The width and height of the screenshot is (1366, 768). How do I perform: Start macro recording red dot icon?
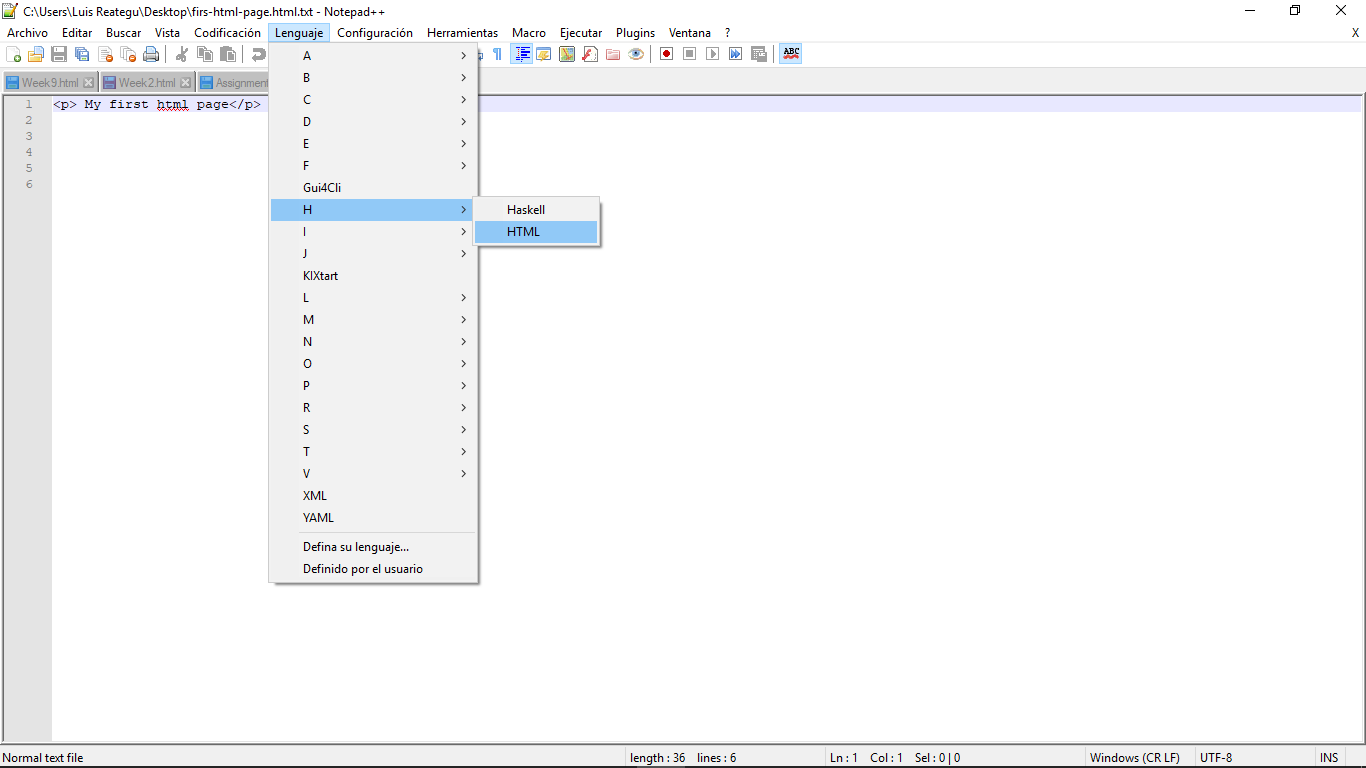click(666, 54)
